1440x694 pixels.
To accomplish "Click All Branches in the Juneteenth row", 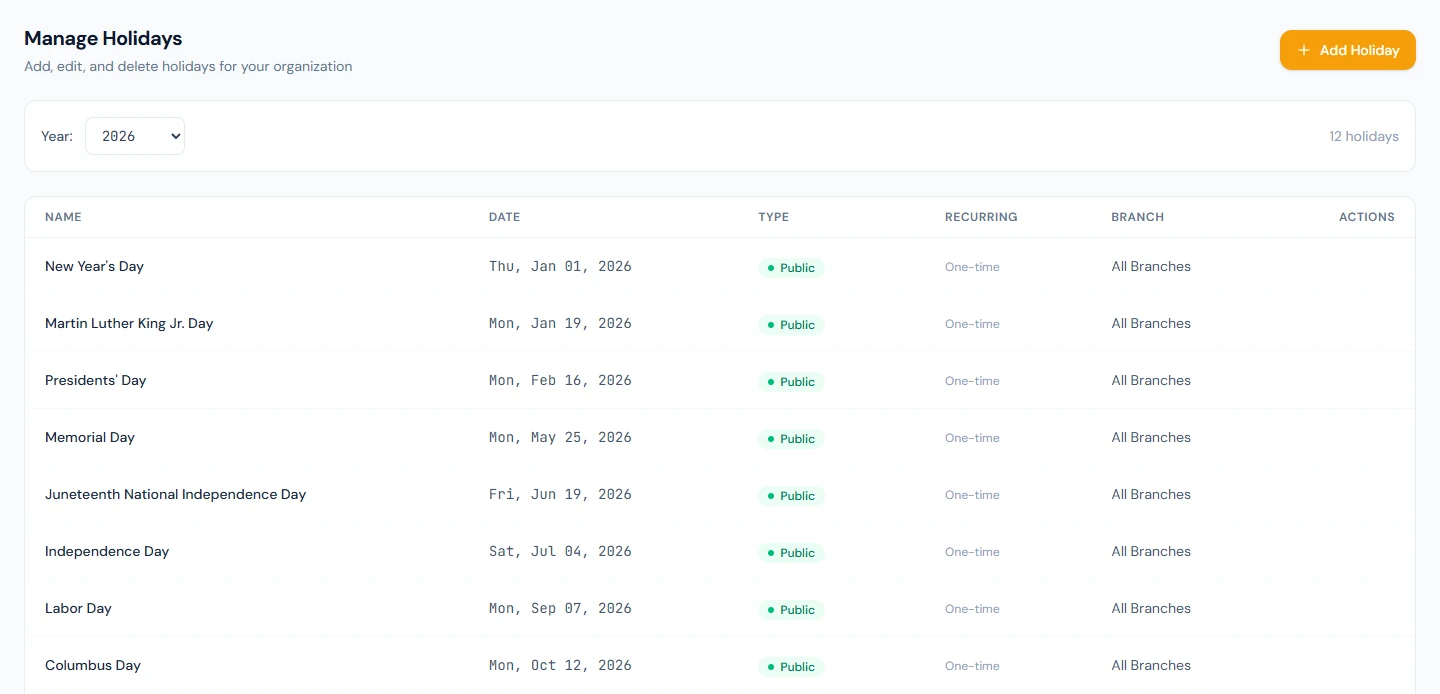I will (1151, 494).
